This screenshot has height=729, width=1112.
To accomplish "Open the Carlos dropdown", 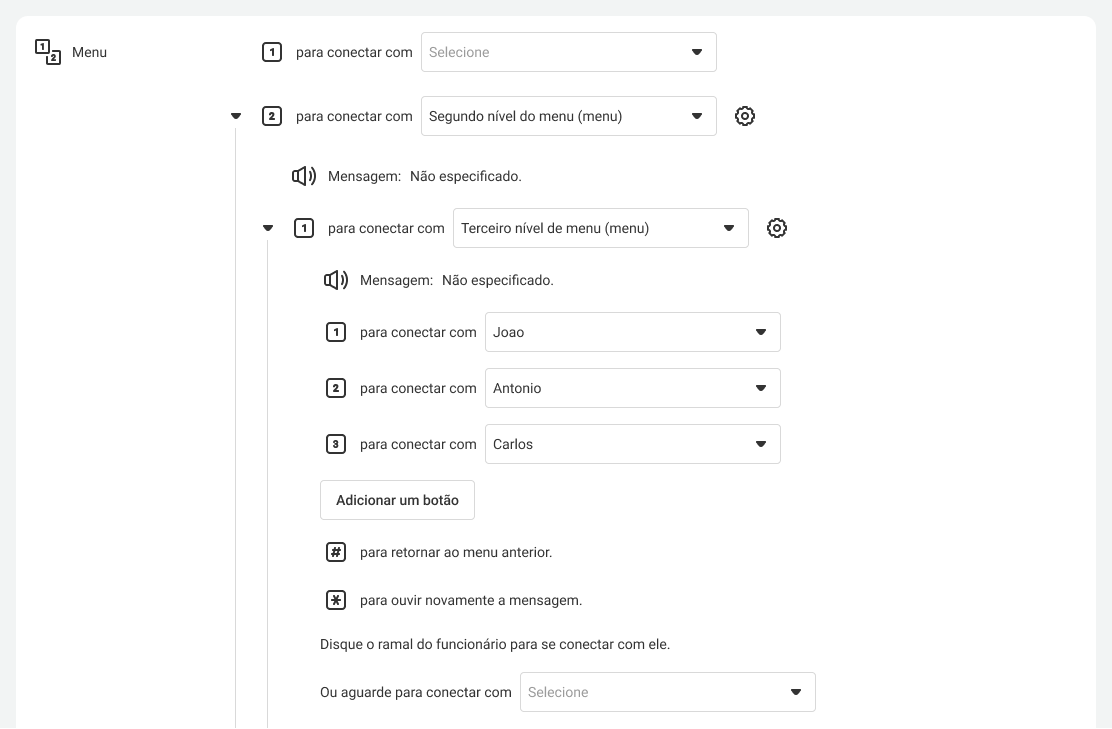I will [x=632, y=444].
